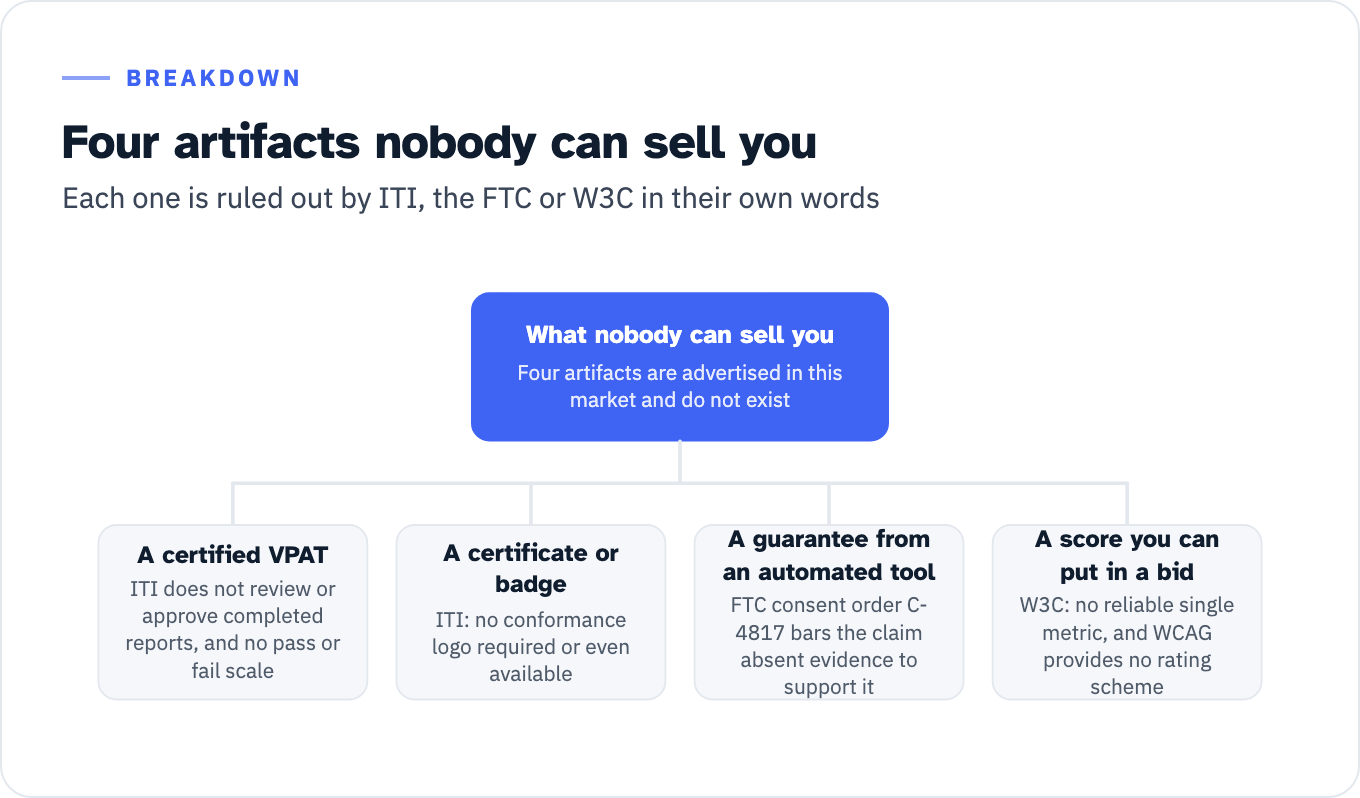This screenshot has width=1360, height=798.
Task: Click the 'A certificate or badge' title text
Action: pos(531,568)
